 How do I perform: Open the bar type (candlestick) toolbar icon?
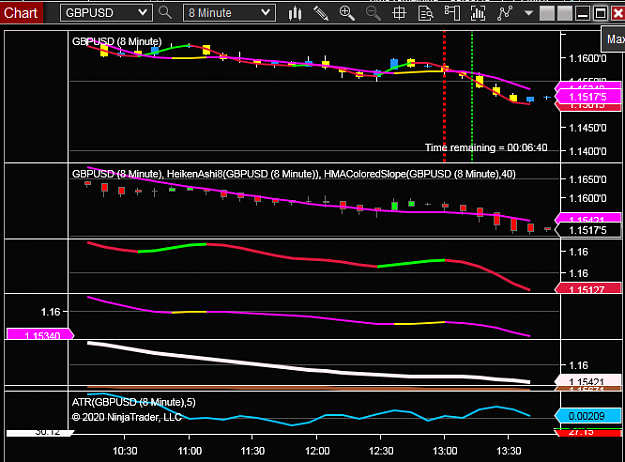(295, 13)
